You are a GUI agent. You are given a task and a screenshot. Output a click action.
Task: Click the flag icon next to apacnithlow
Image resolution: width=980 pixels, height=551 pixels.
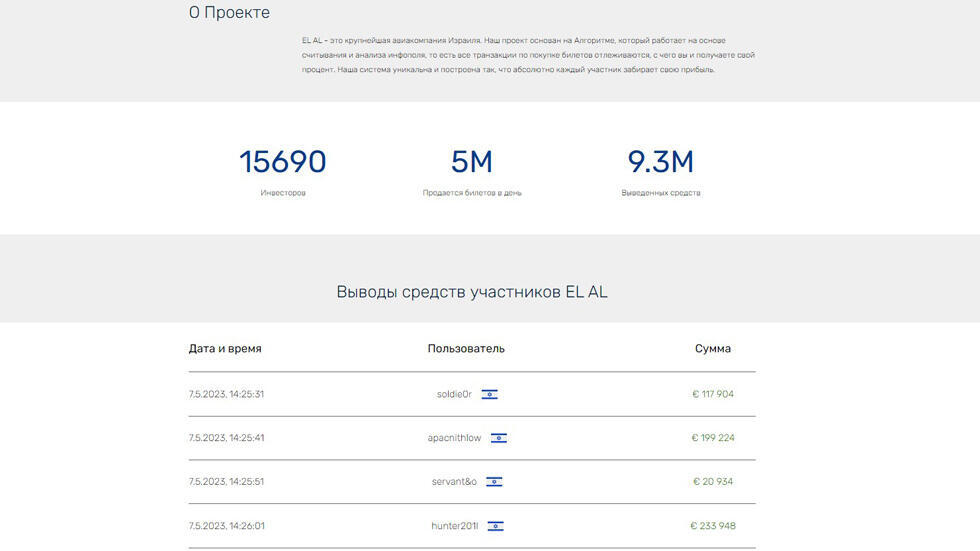click(x=498, y=438)
